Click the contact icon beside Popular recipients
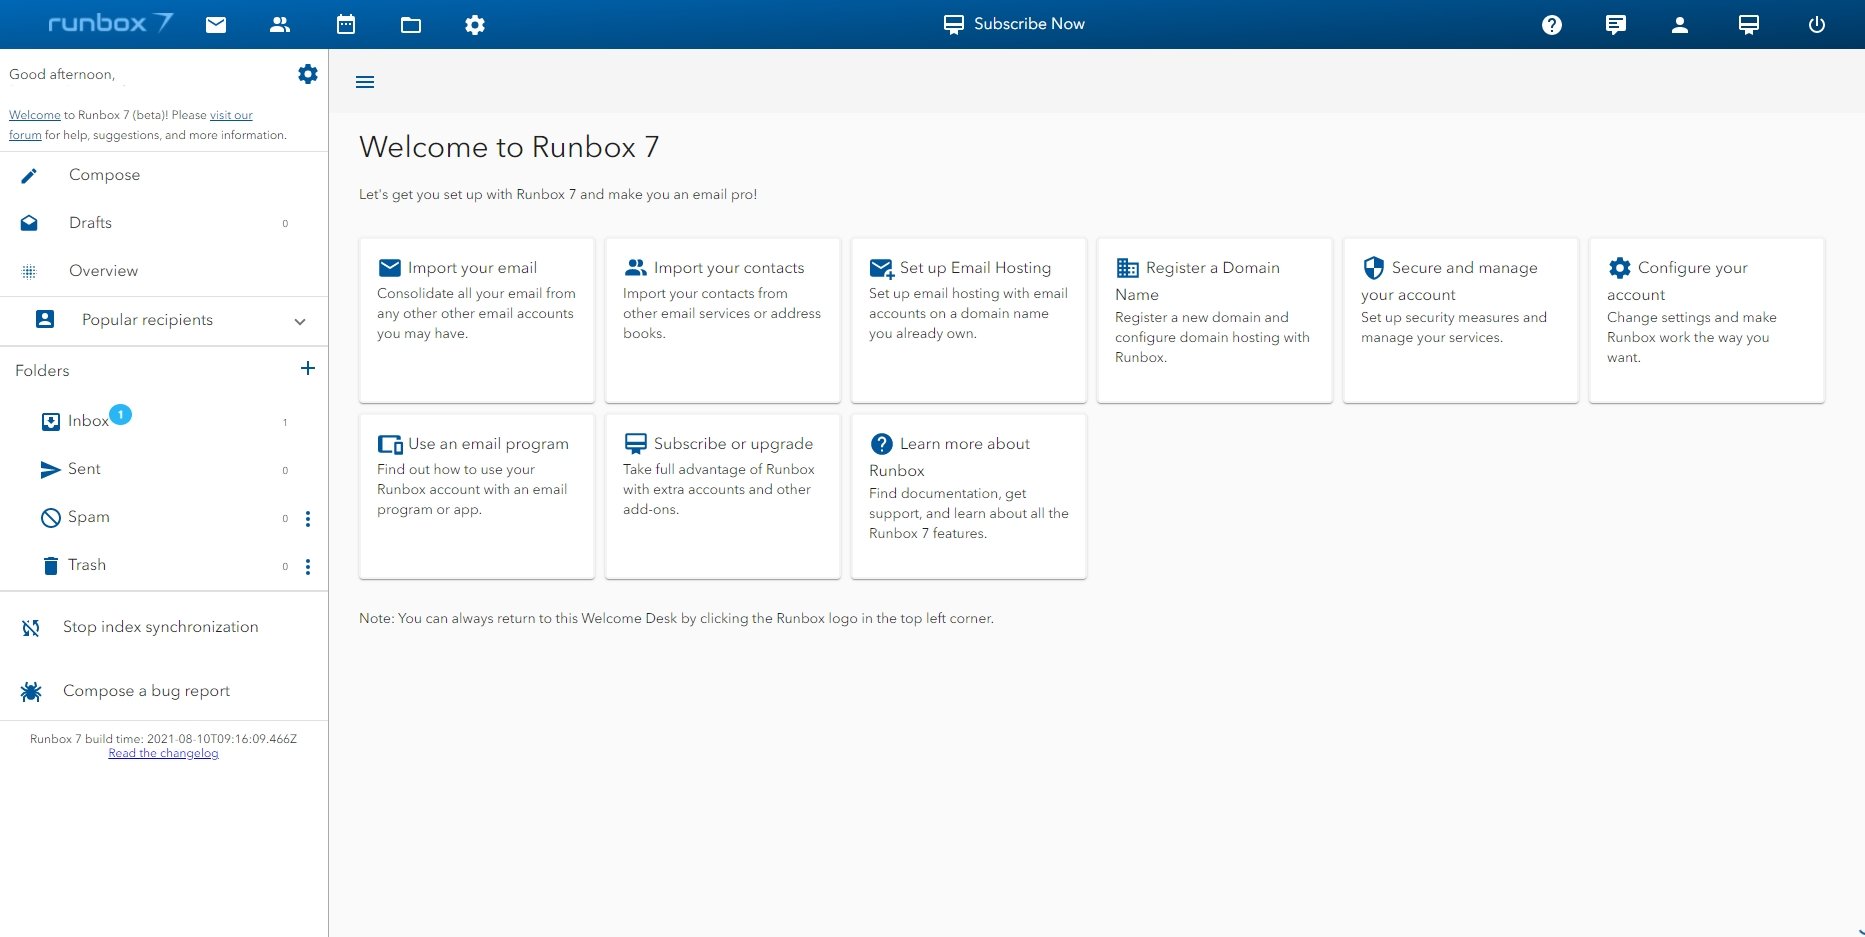This screenshot has width=1865, height=937. 45,320
